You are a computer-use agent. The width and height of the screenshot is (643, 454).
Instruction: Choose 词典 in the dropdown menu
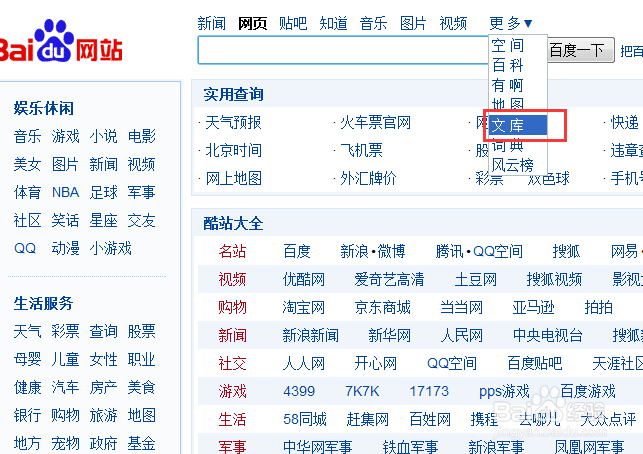[508, 145]
